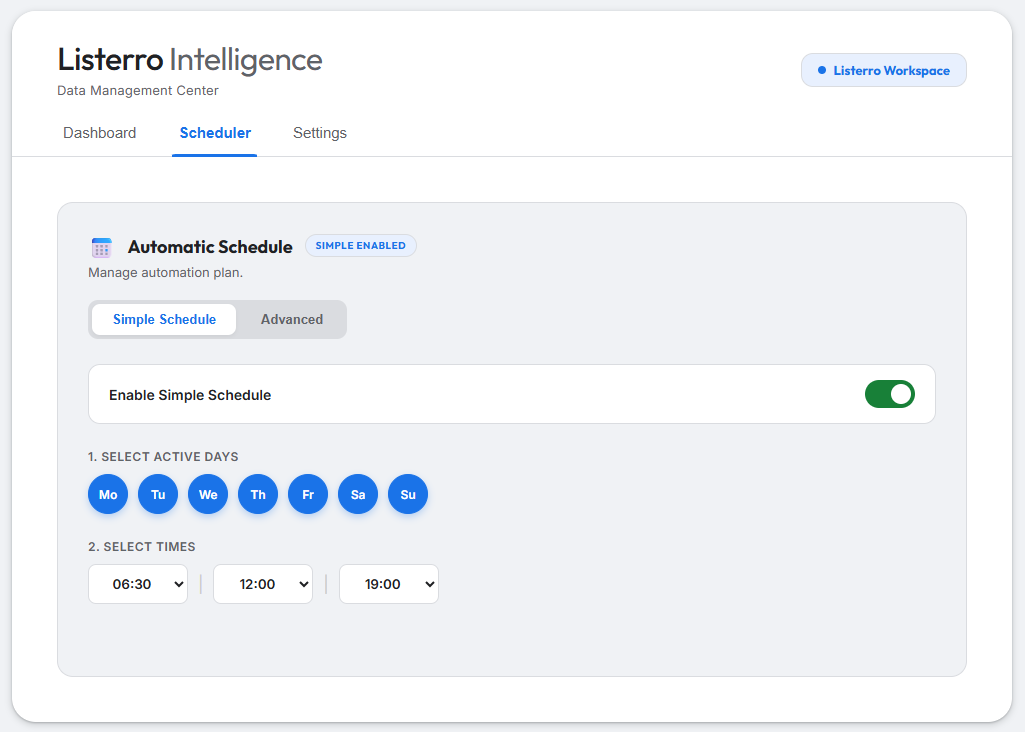Select the Scheduler tab

(x=215, y=133)
